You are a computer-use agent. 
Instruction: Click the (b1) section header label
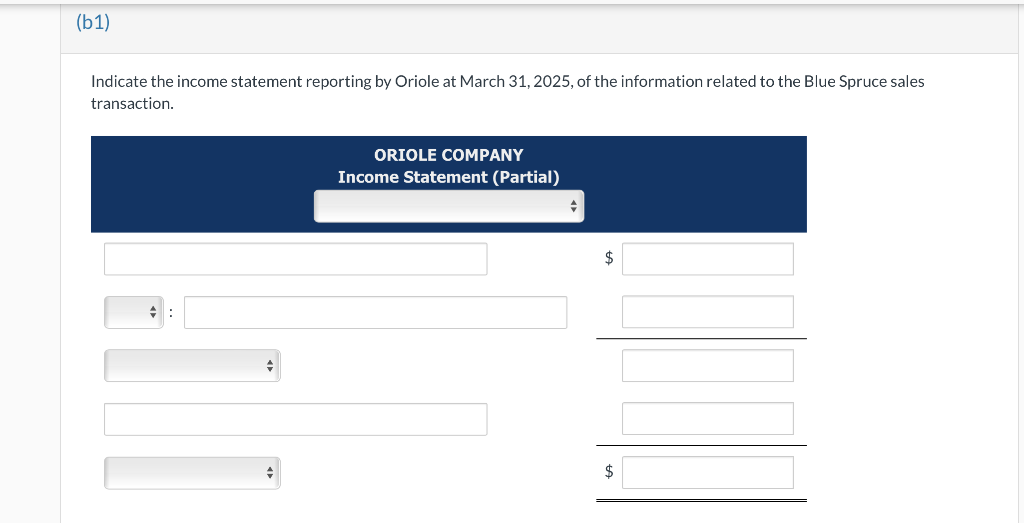[93, 22]
